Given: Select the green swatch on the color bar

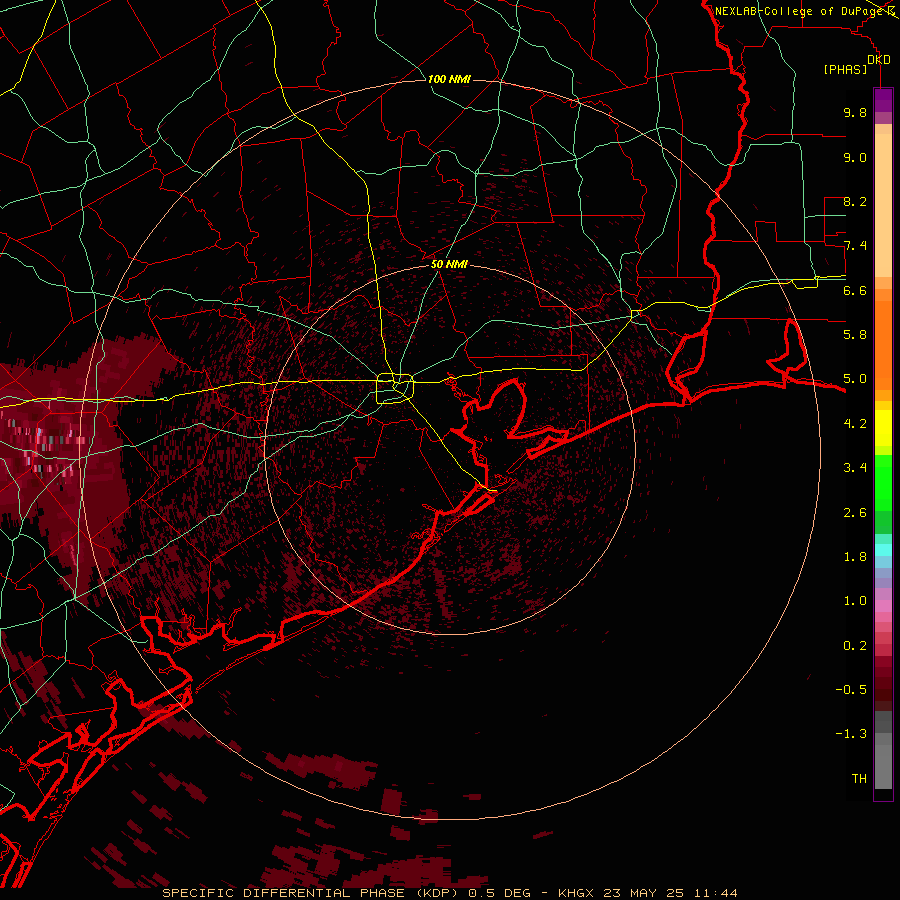Looking at the screenshot, I should 883,482.
